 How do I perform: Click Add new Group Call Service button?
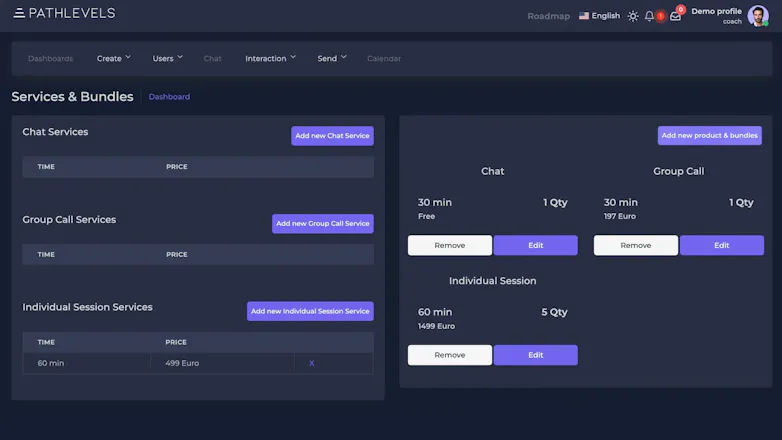pos(323,223)
